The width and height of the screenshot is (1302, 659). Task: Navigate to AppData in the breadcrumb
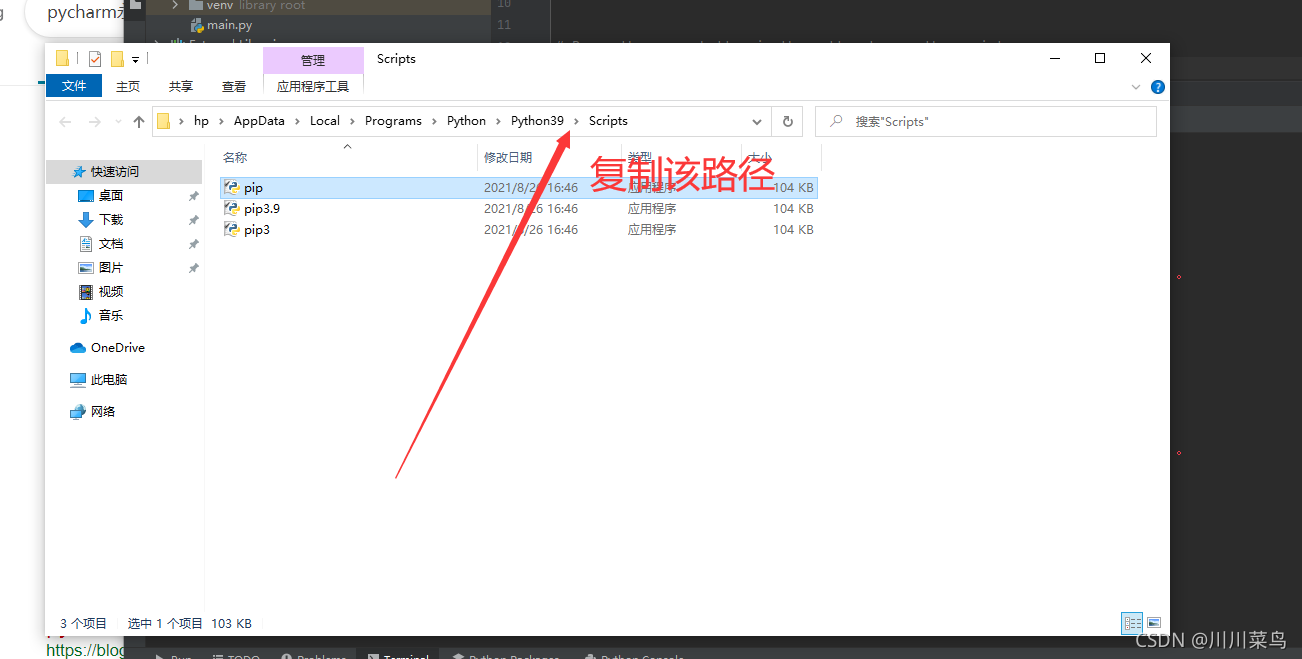coord(259,121)
